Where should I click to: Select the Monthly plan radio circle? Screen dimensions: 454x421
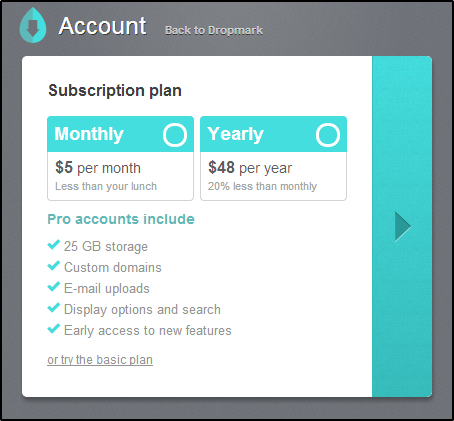pos(175,135)
